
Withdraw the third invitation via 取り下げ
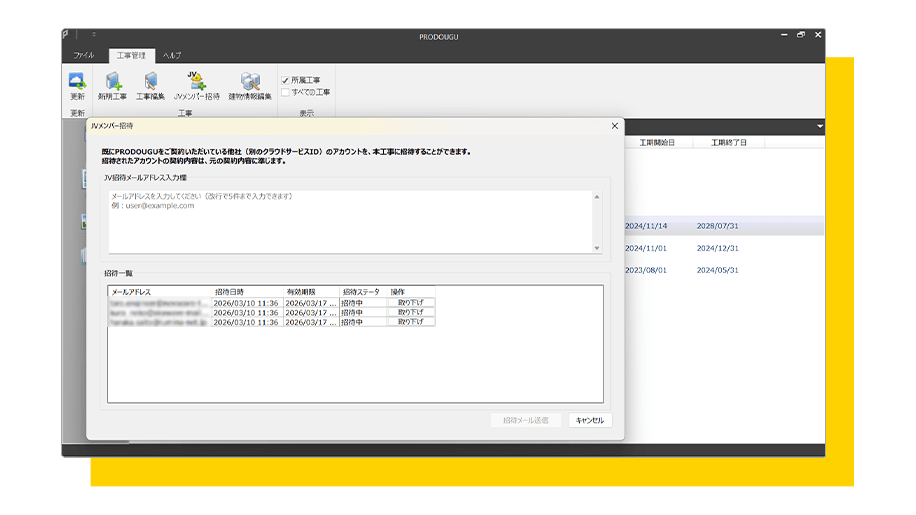coord(411,322)
